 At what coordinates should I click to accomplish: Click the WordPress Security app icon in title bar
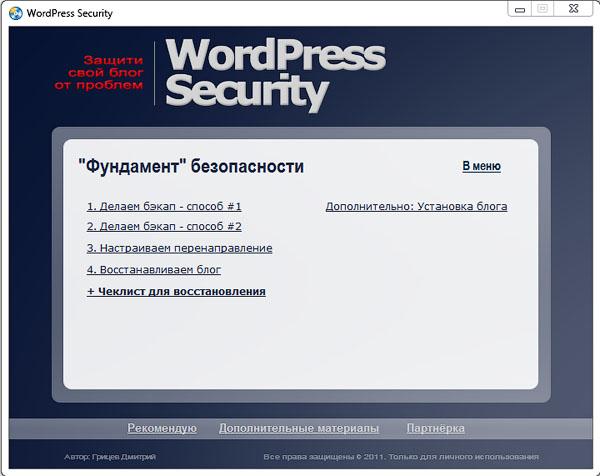16,13
